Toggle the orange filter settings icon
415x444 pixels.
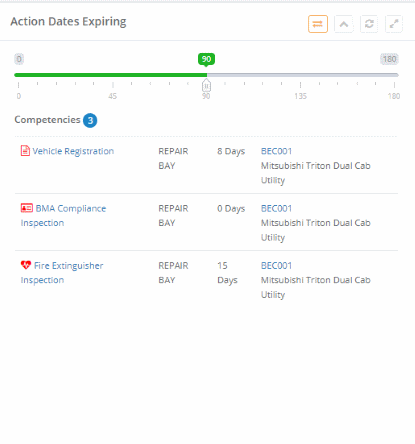(318, 24)
